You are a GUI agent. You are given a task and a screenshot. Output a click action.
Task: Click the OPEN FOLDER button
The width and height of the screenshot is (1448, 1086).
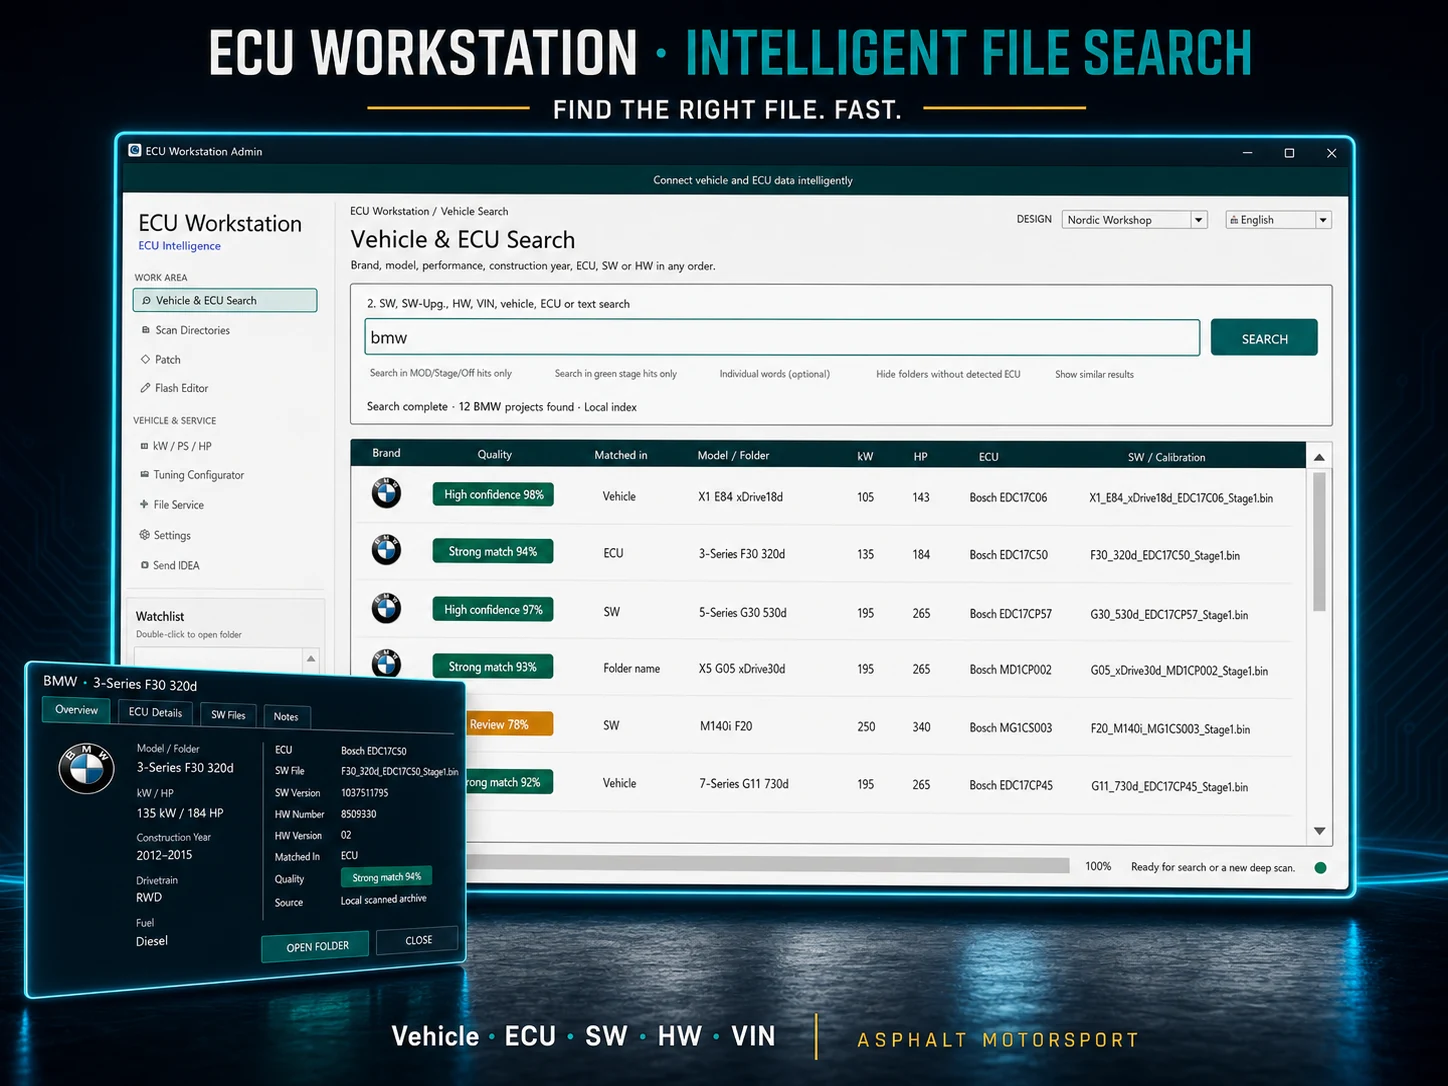coord(315,946)
